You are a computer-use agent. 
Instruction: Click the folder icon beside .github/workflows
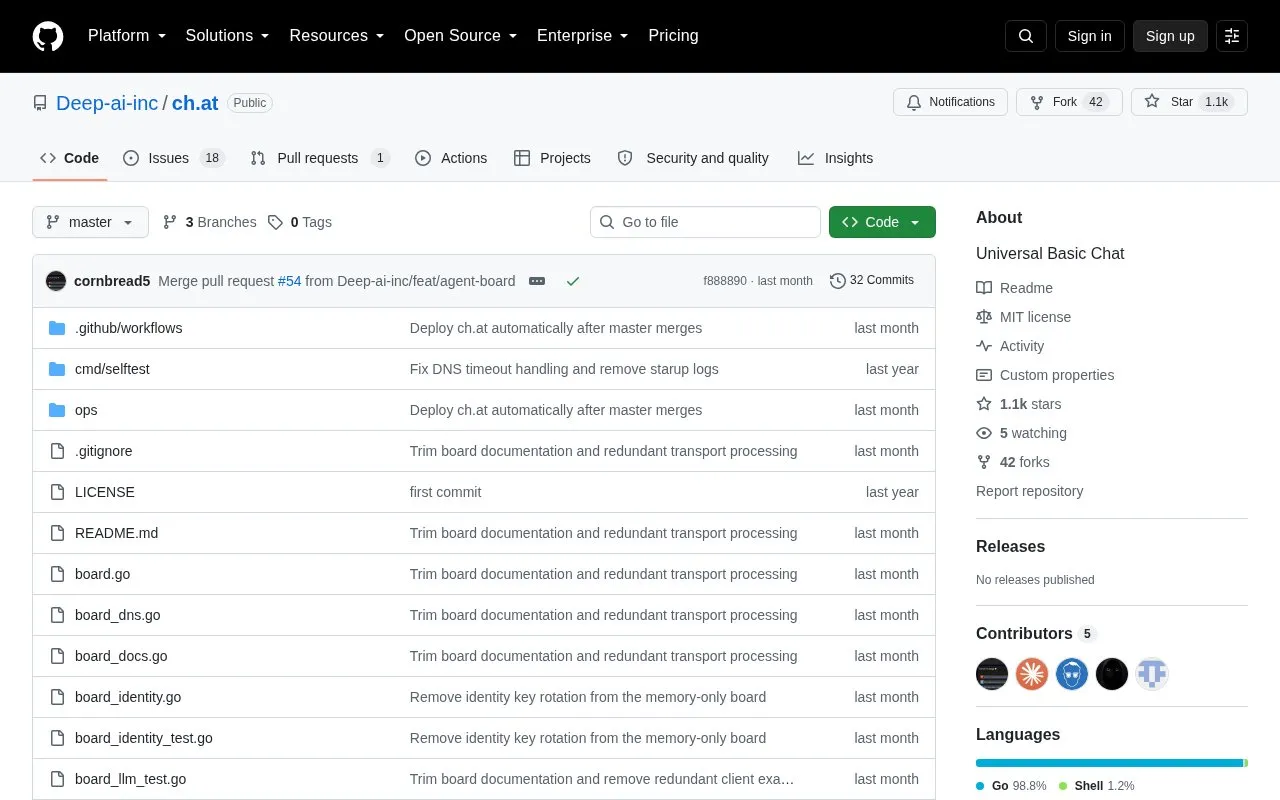coord(57,328)
